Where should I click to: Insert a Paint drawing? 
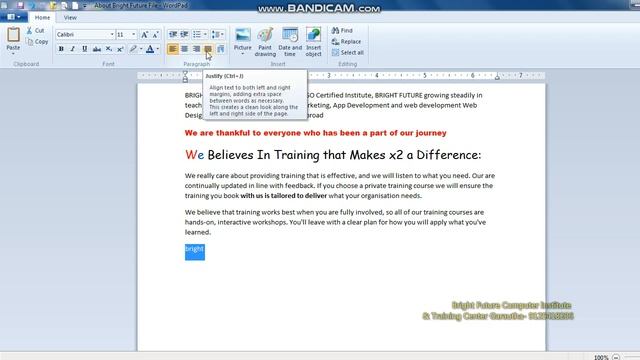(265, 42)
